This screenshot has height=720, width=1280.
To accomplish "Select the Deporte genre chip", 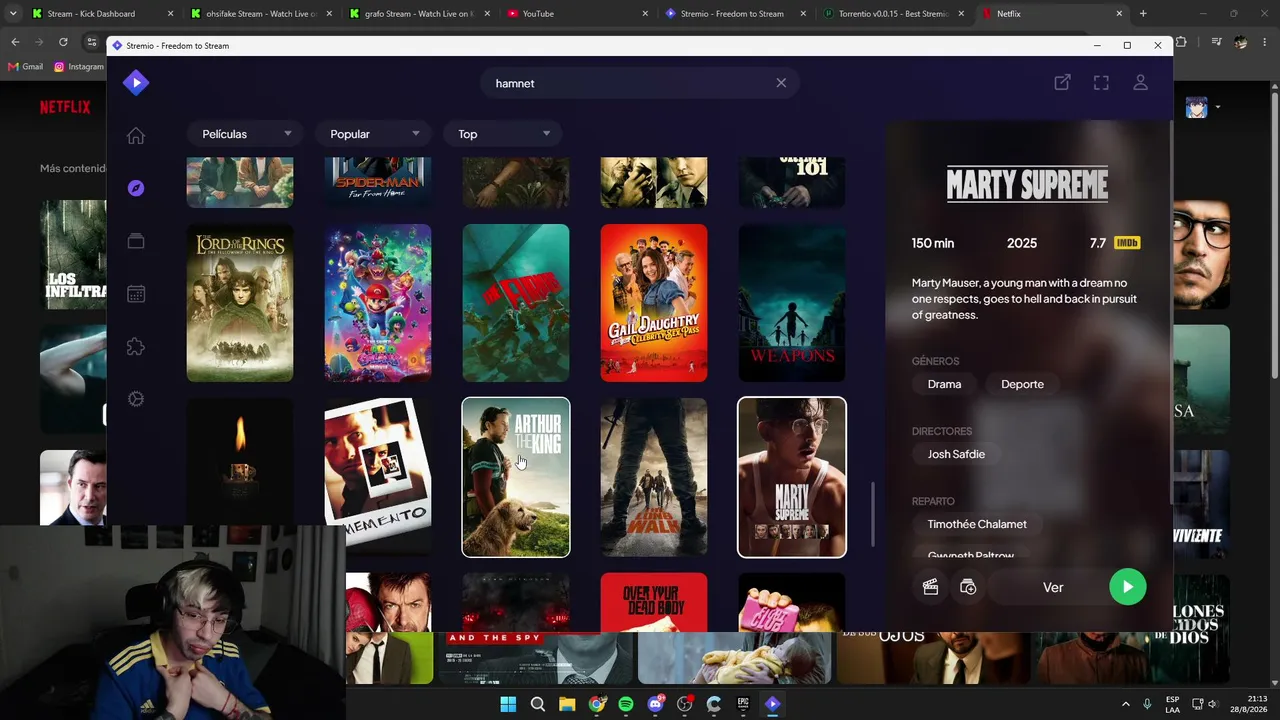I will (1022, 384).
